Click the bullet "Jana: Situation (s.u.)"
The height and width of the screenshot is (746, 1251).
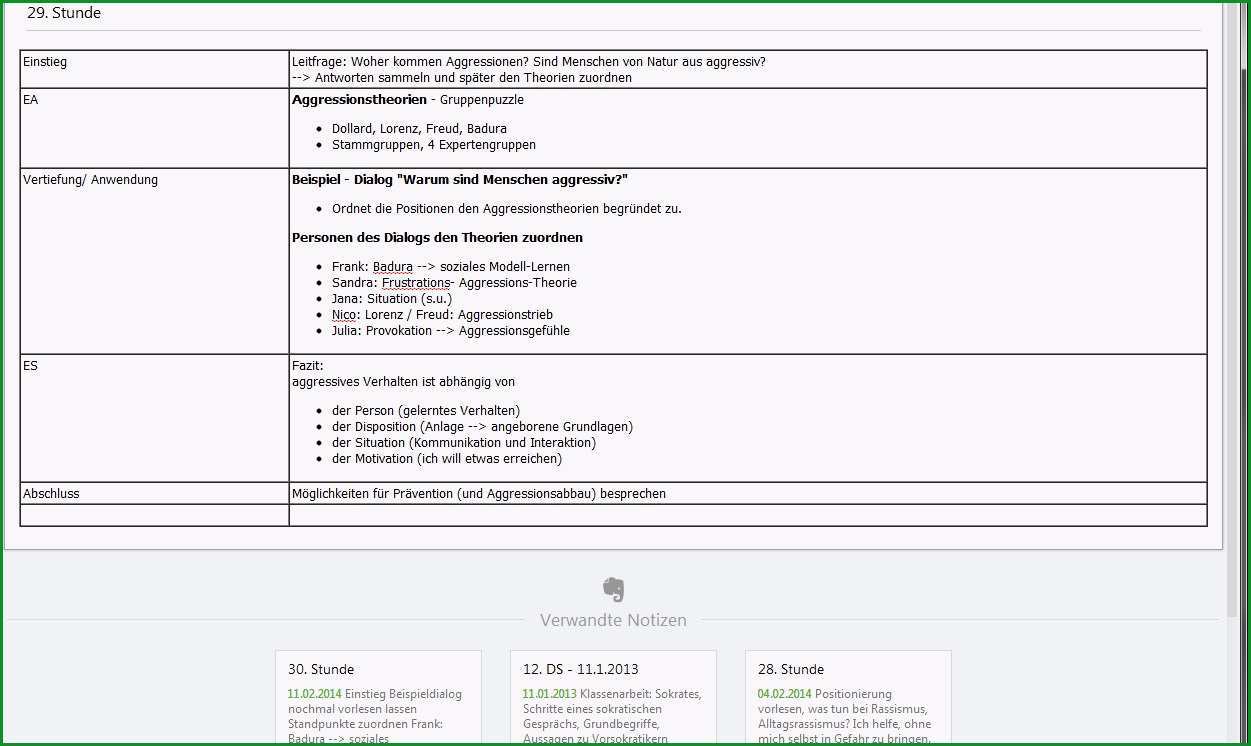[x=392, y=299]
